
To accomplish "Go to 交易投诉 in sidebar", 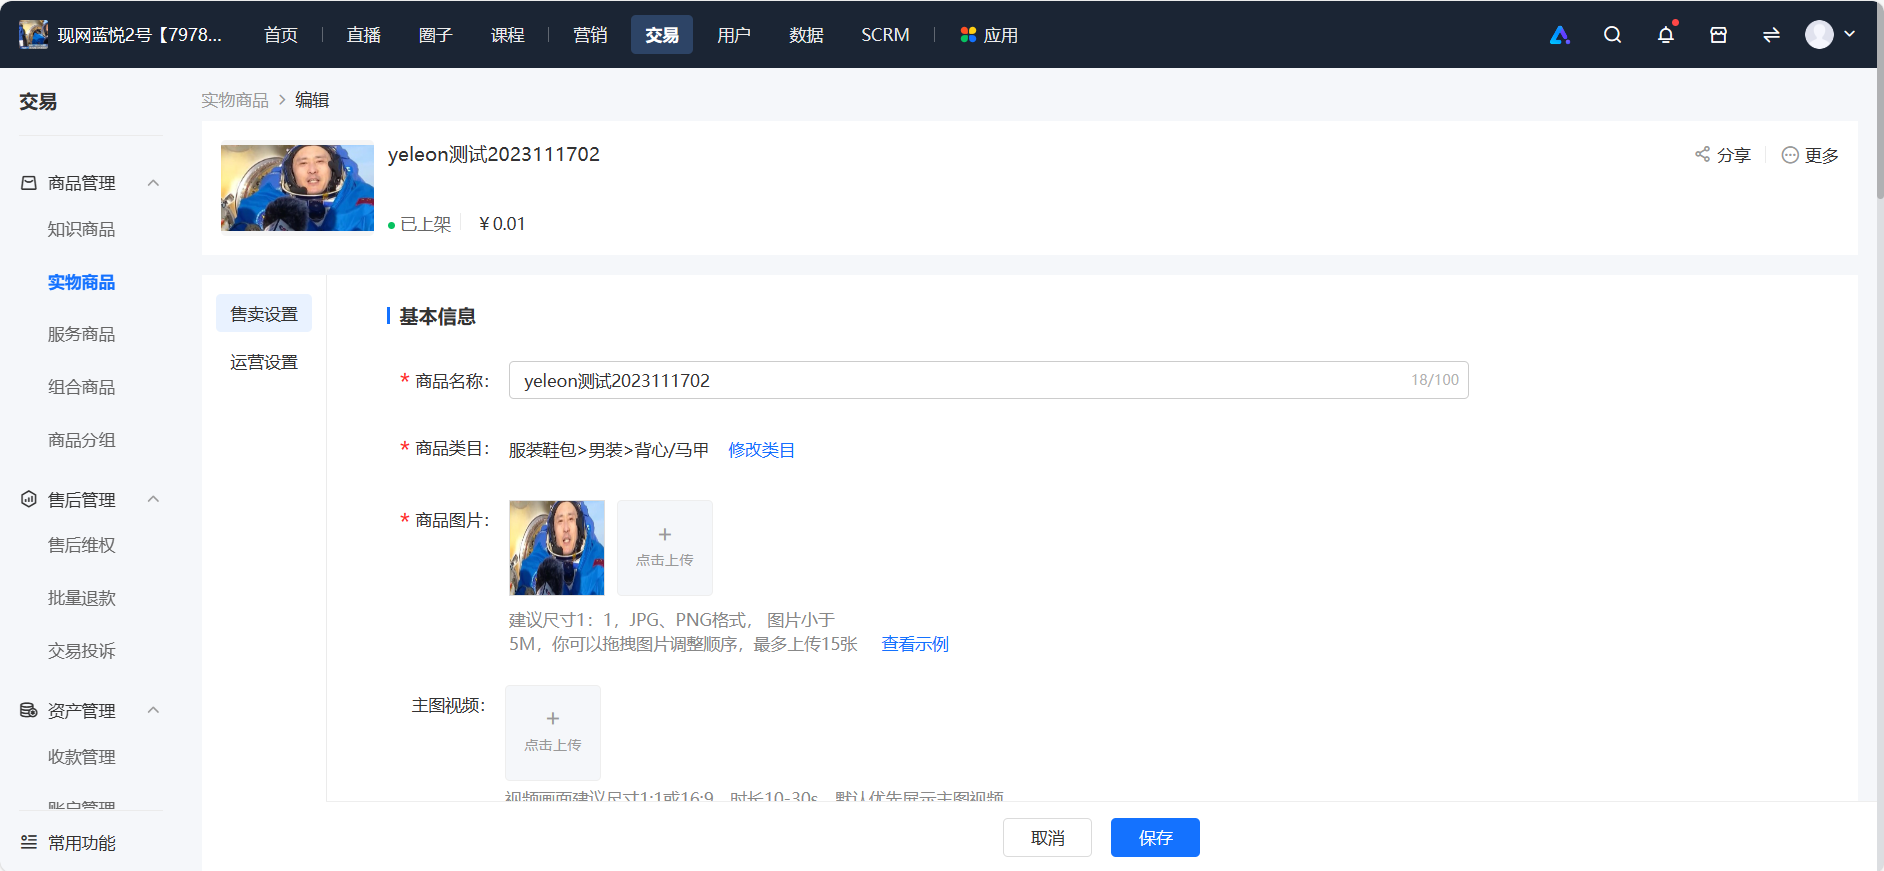I will (82, 651).
